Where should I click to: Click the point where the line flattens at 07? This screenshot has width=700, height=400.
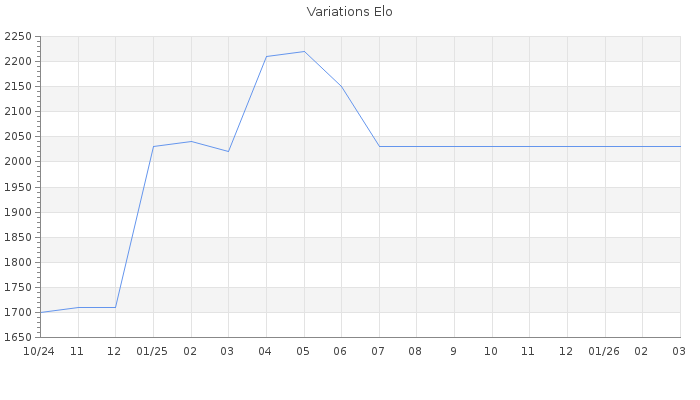379,147
